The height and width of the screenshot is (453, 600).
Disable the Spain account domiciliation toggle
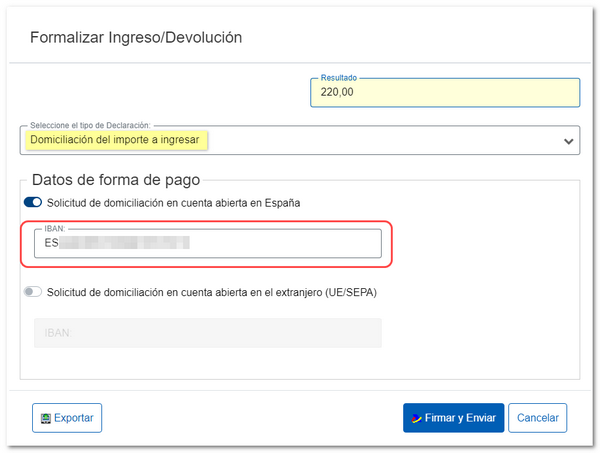coord(32,203)
